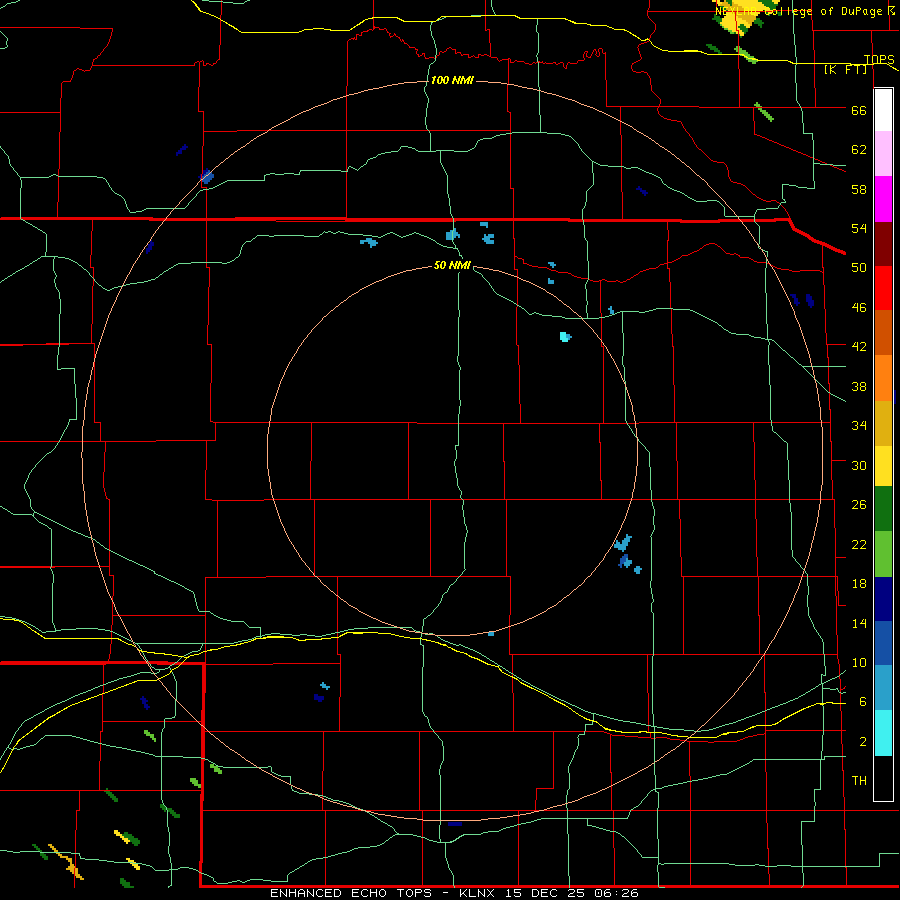The width and height of the screenshot is (900, 900).
Task: Click the light pink legend swatch
Action: pyautogui.click(x=883, y=154)
